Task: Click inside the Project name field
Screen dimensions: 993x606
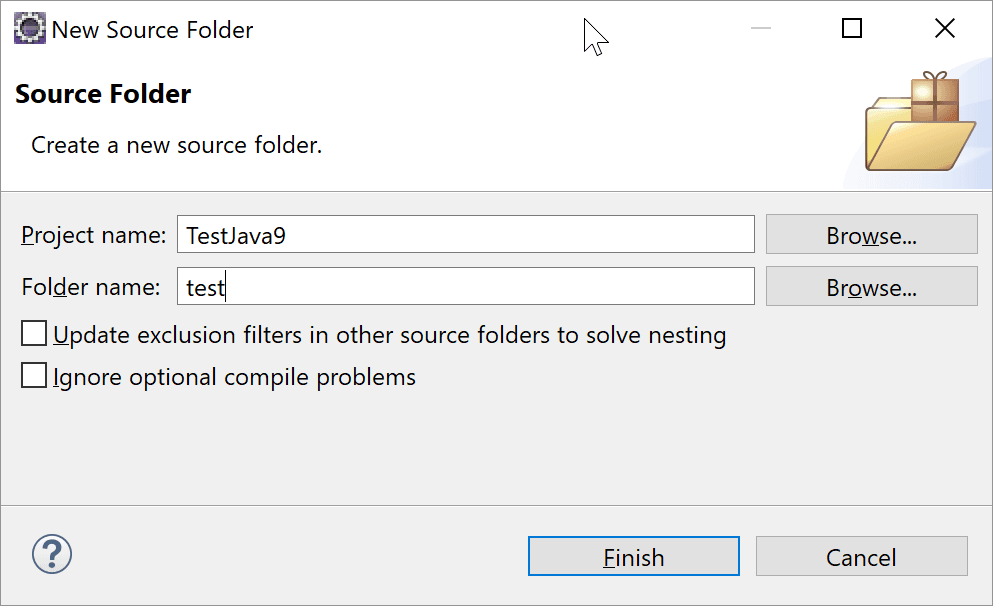Action: (465, 234)
